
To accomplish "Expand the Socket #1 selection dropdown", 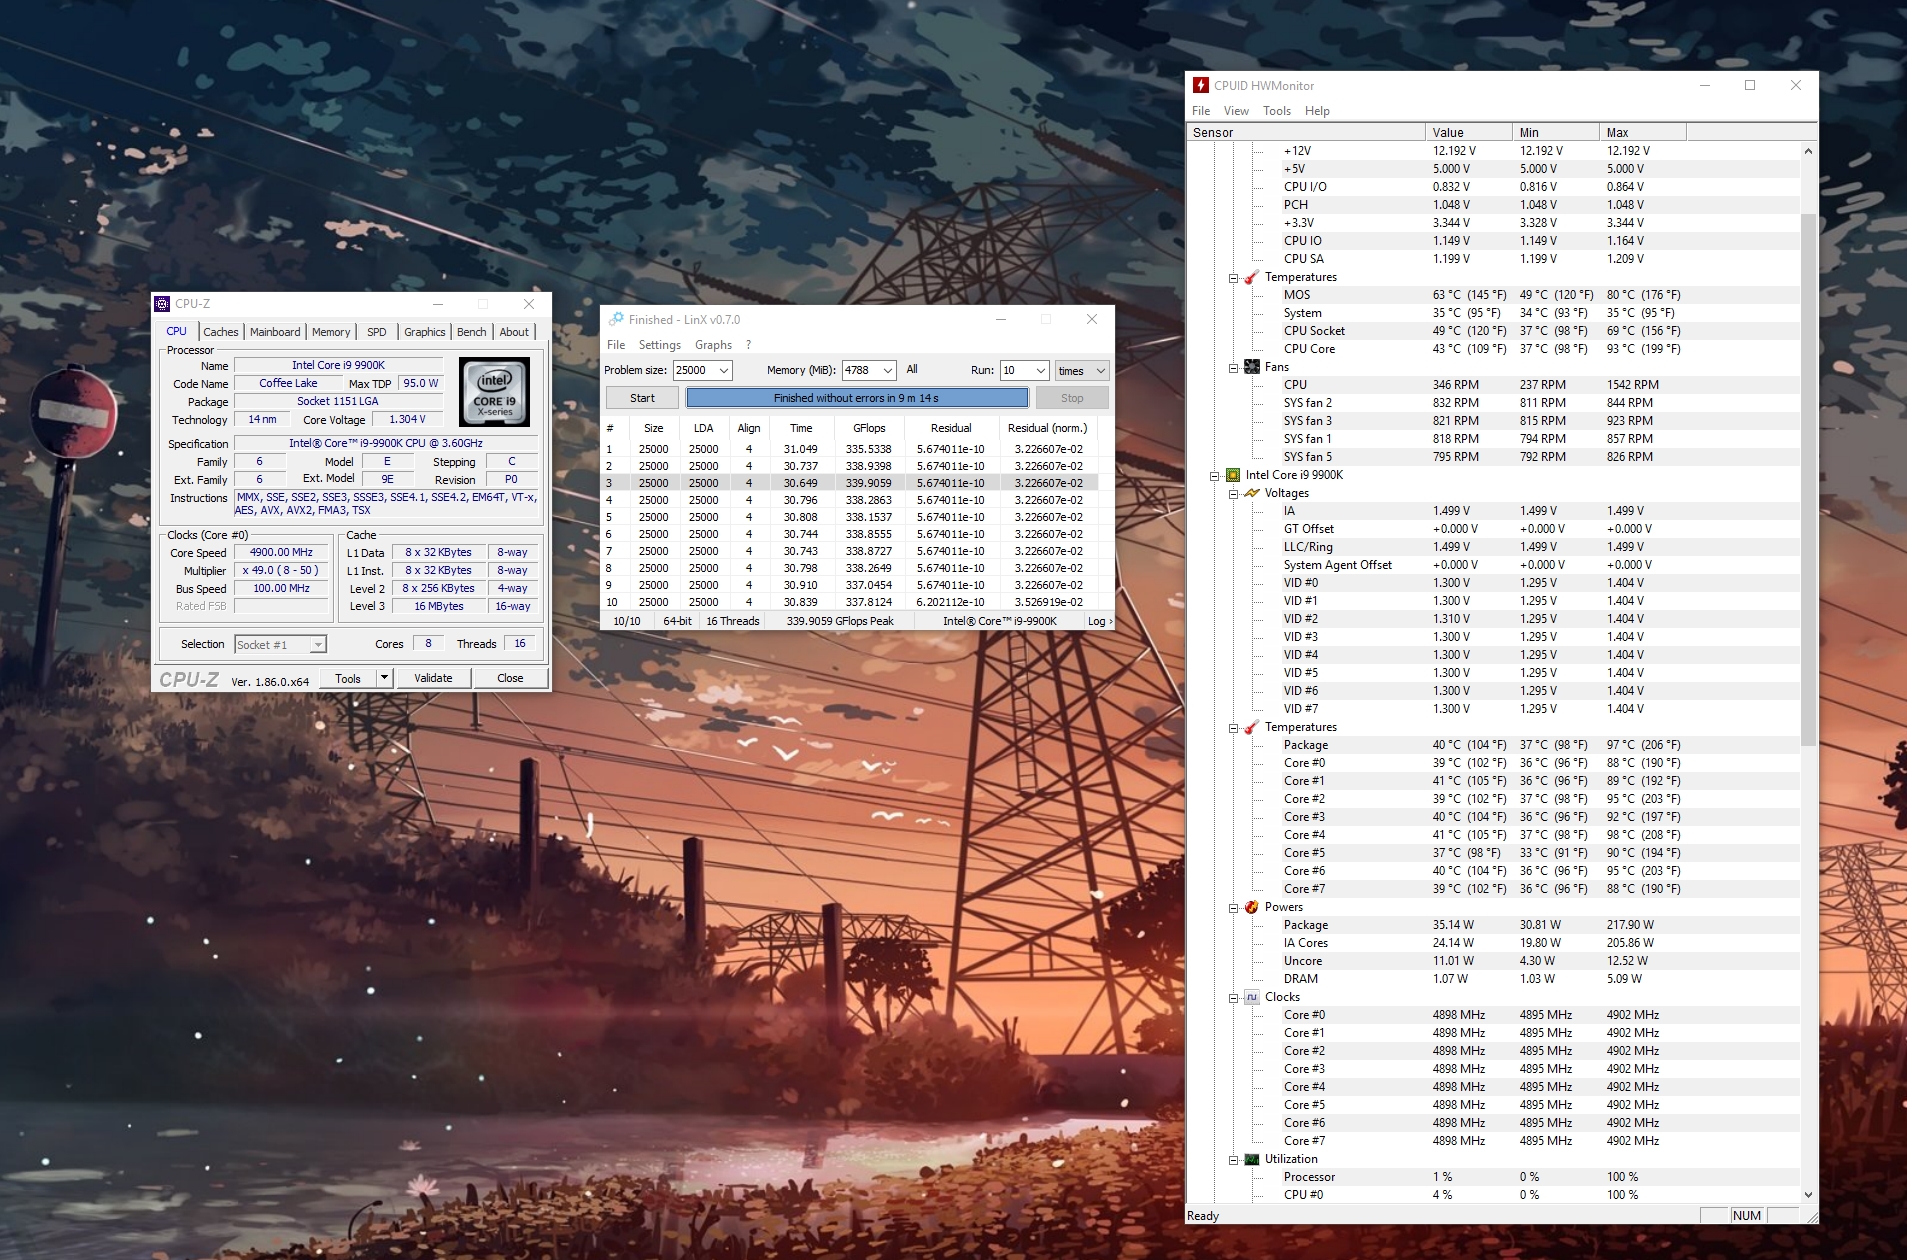I will (x=317, y=645).
